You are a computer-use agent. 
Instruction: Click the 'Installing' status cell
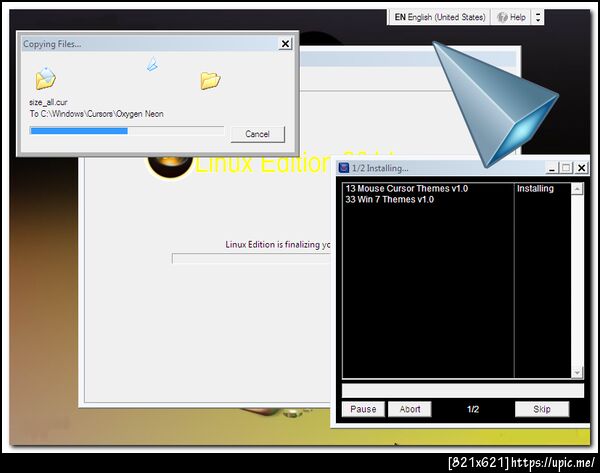tap(535, 188)
